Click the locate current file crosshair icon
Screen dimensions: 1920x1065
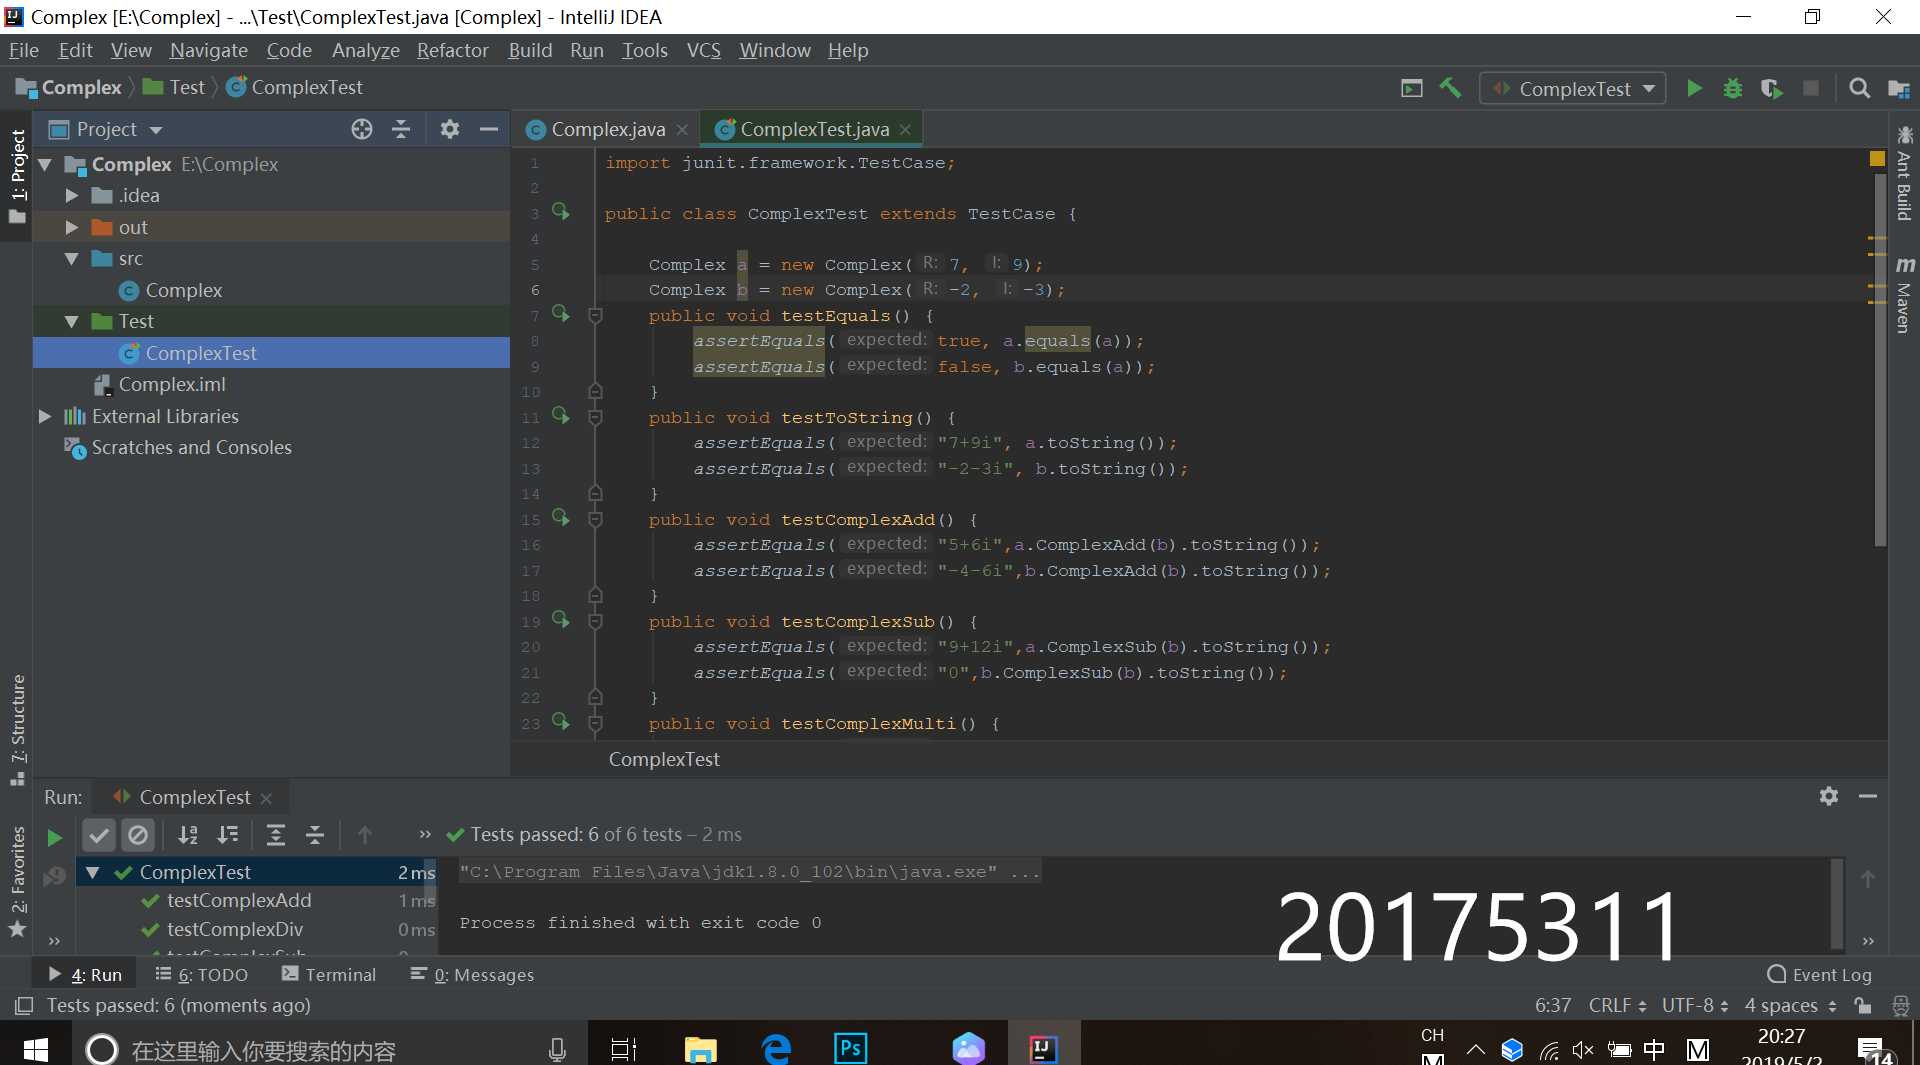click(x=362, y=129)
